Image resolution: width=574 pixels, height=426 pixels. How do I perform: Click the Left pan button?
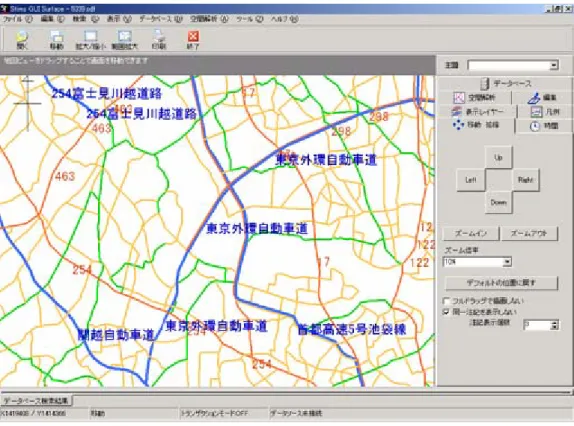(470, 180)
